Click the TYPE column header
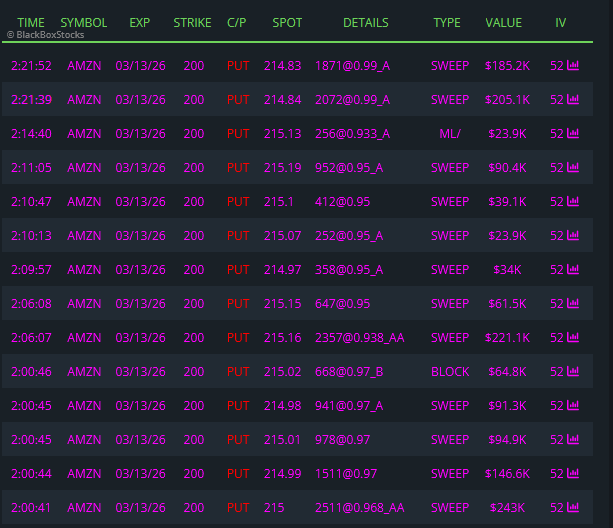The width and height of the screenshot is (613, 528). click(x=447, y=23)
